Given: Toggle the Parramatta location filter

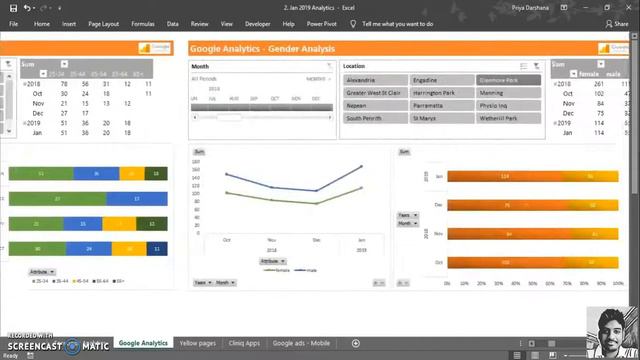Looking at the screenshot, I should click(442, 105).
